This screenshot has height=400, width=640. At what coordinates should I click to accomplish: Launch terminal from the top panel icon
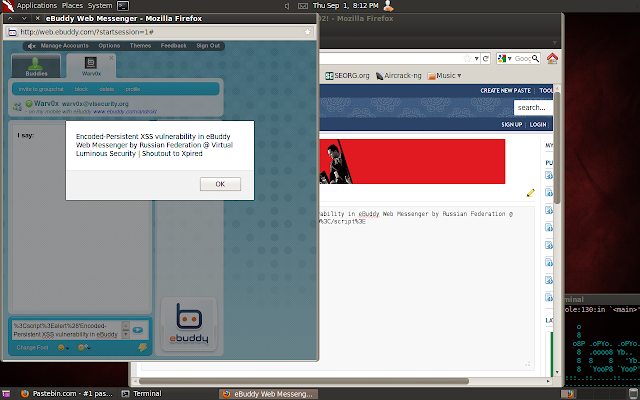[123, 6]
